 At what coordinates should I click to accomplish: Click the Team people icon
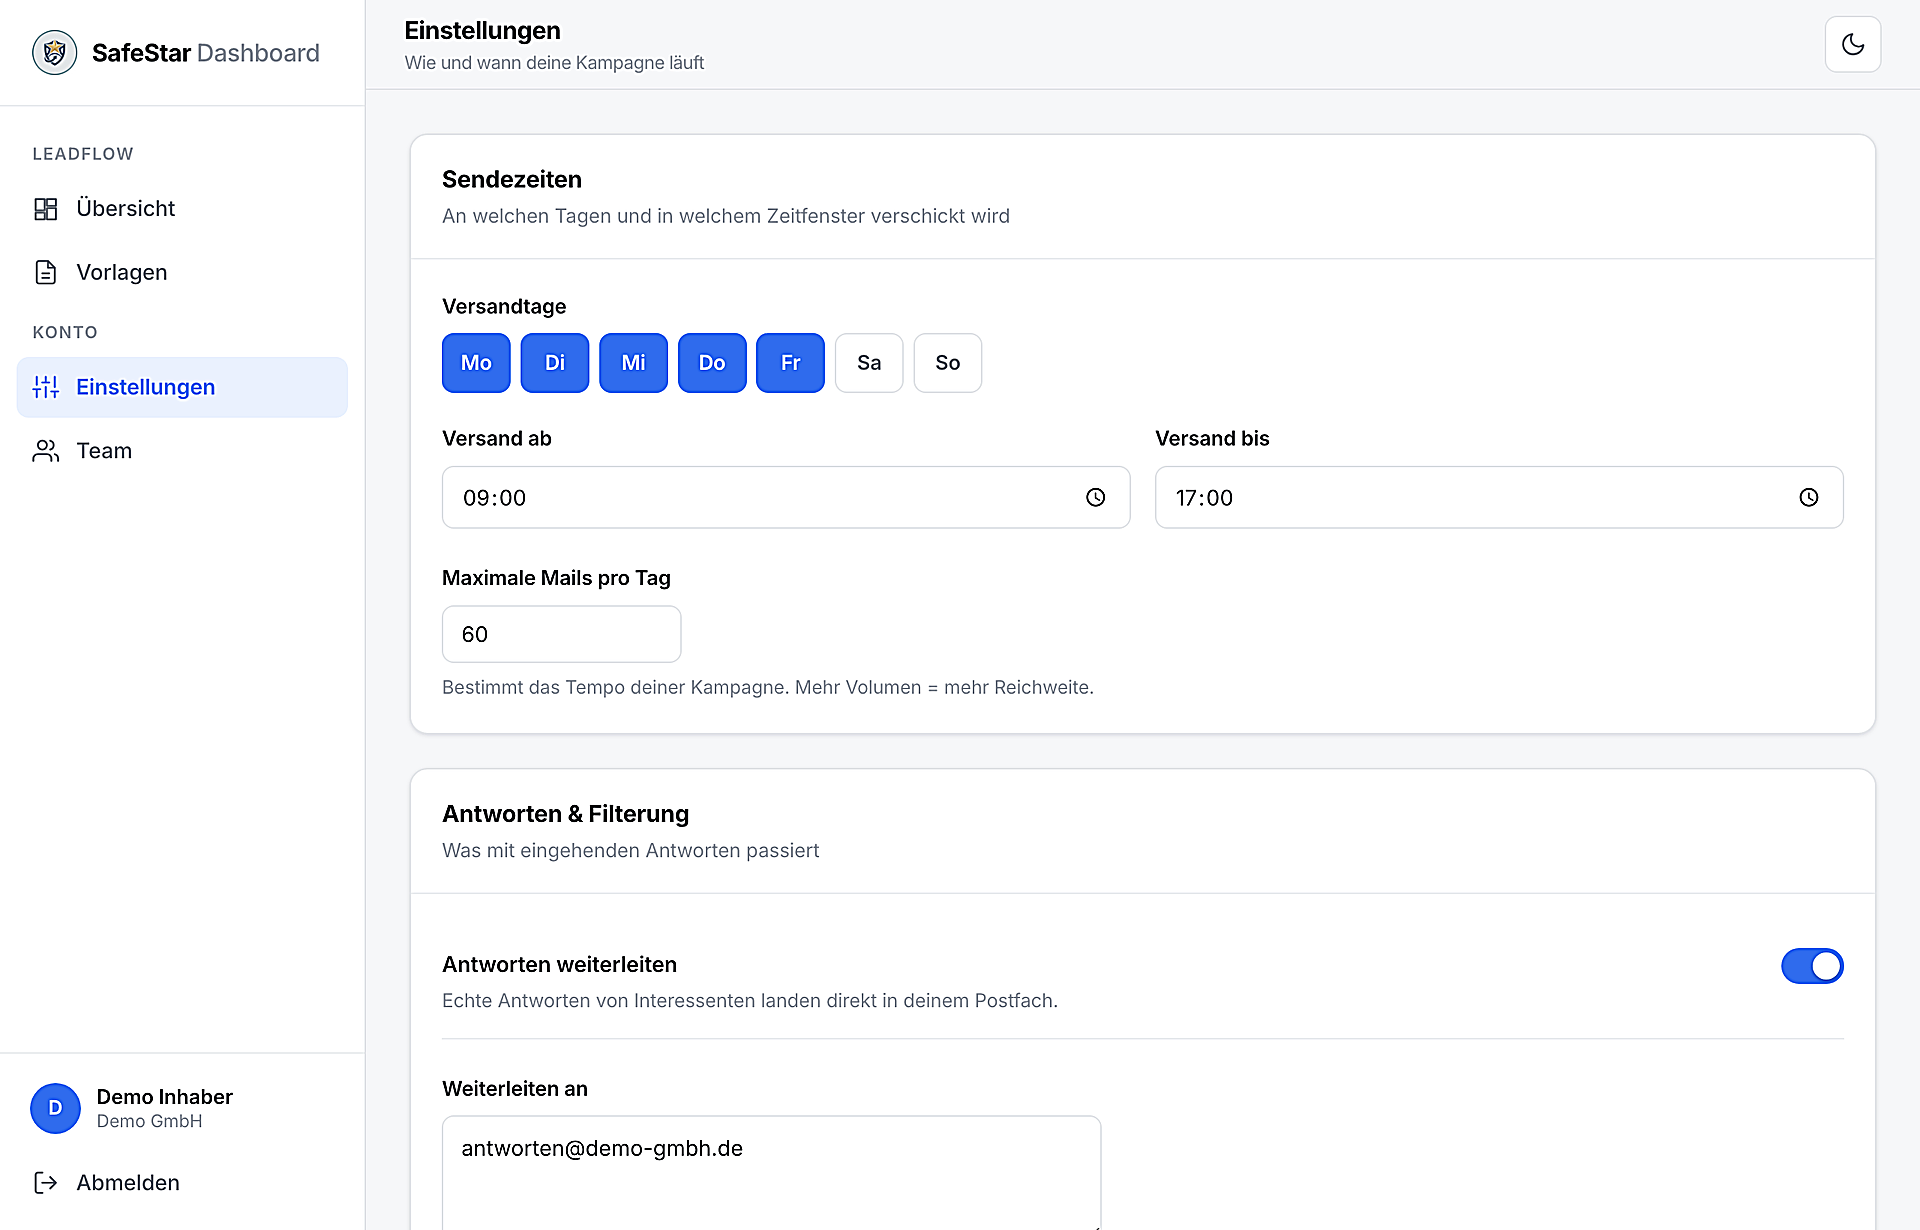point(46,451)
